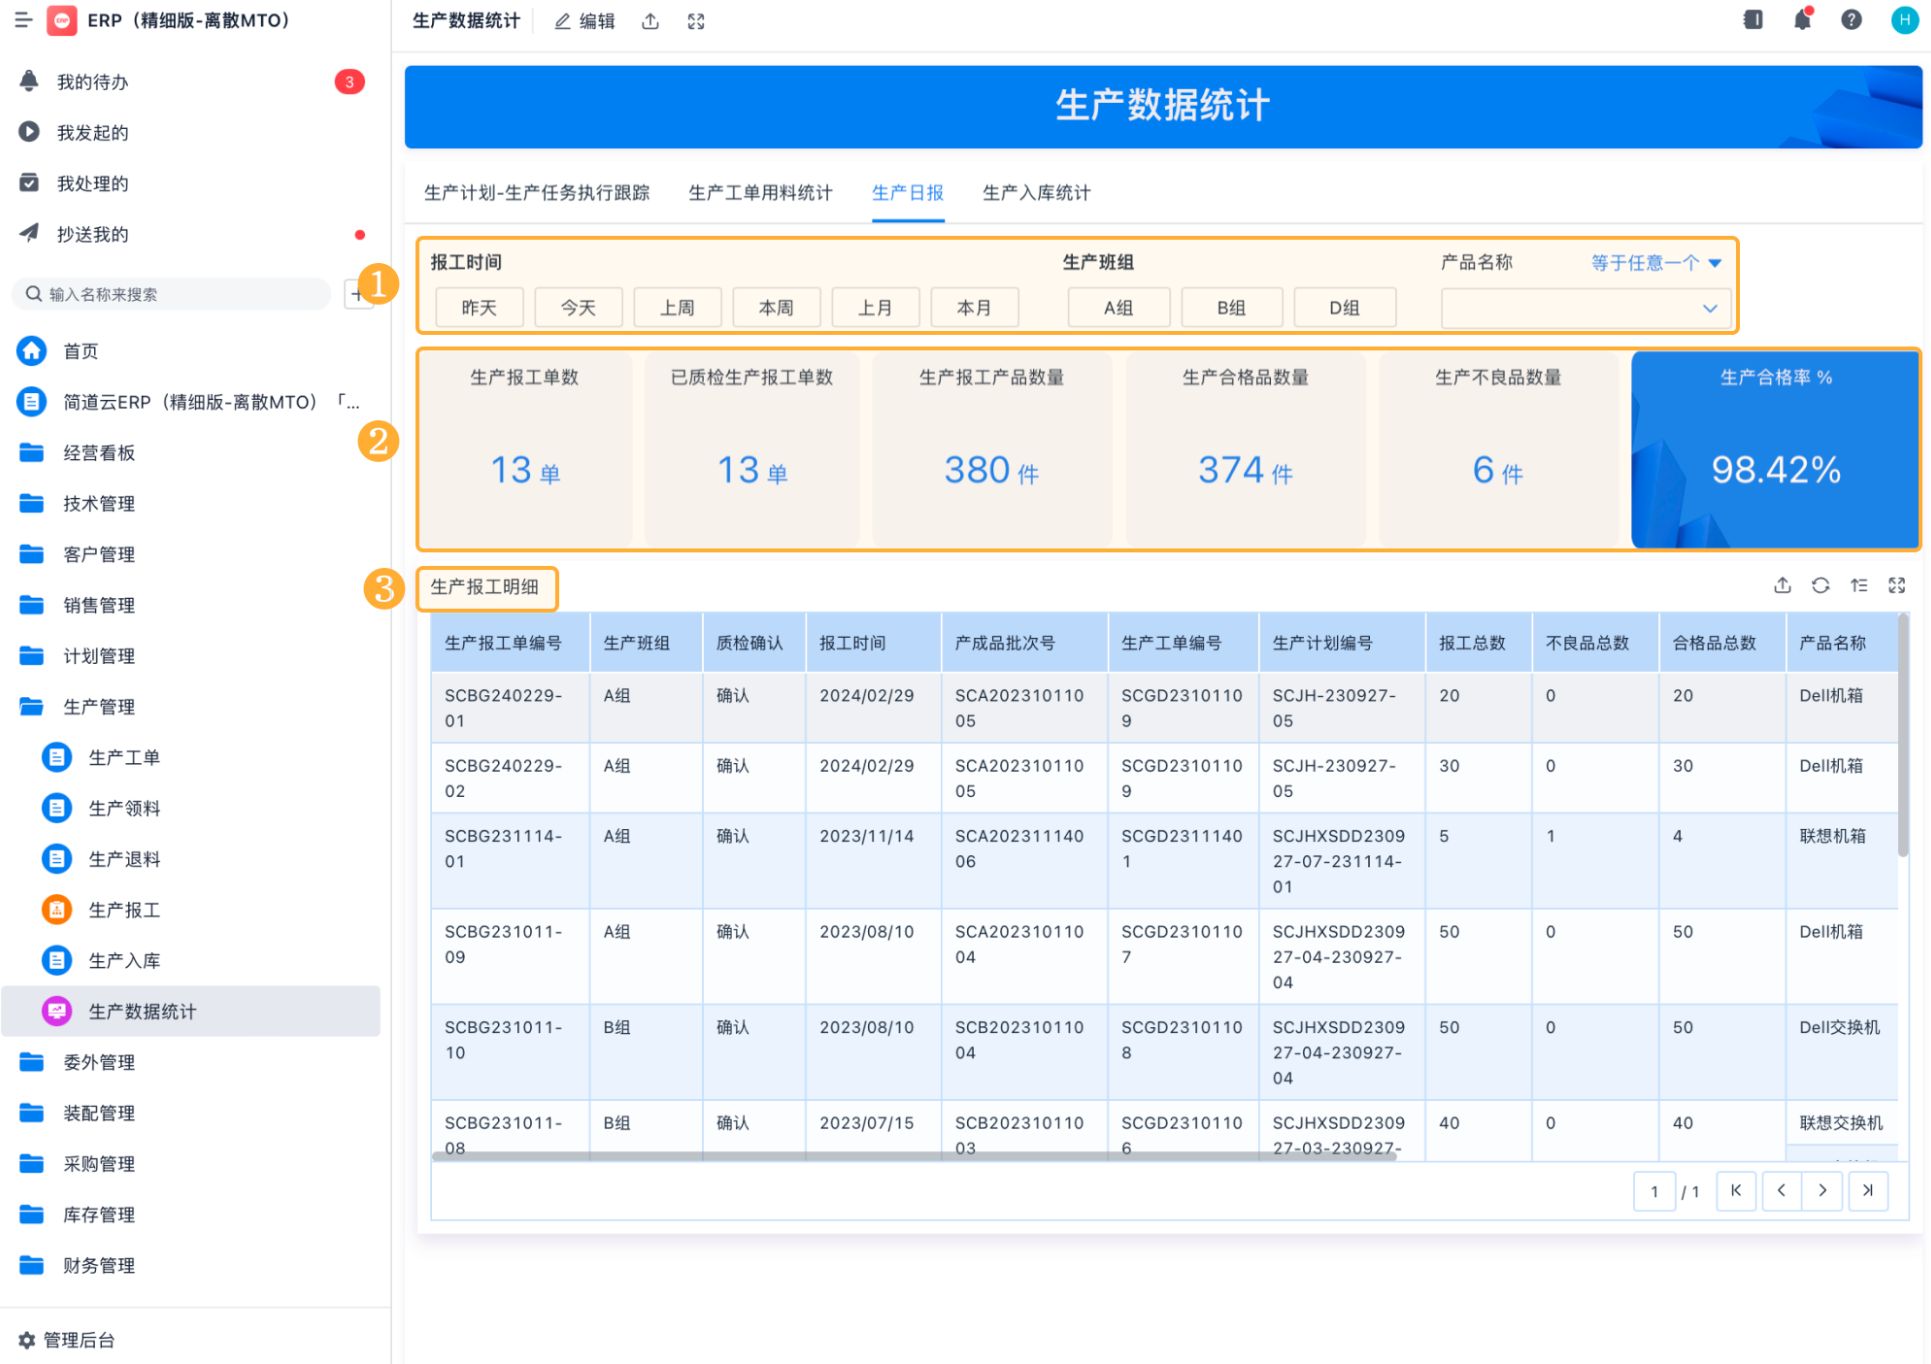
Task: Toggle the 今天 time filter
Action: pos(578,308)
